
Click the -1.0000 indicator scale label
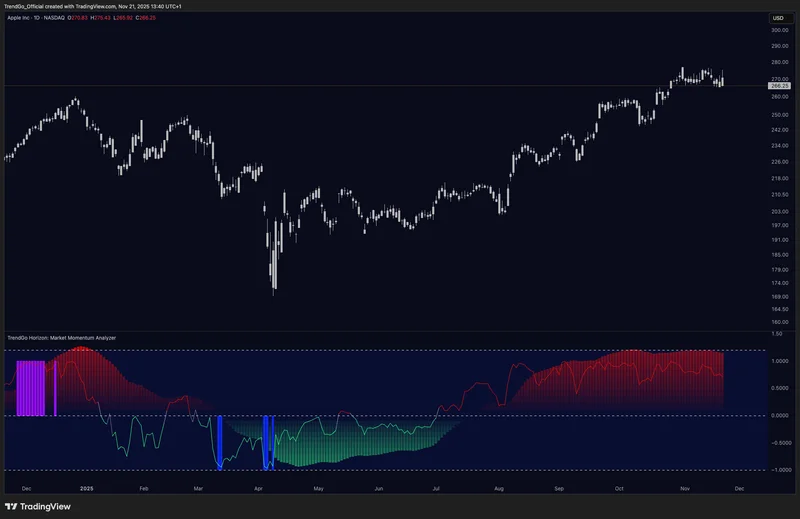pos(779,470)
